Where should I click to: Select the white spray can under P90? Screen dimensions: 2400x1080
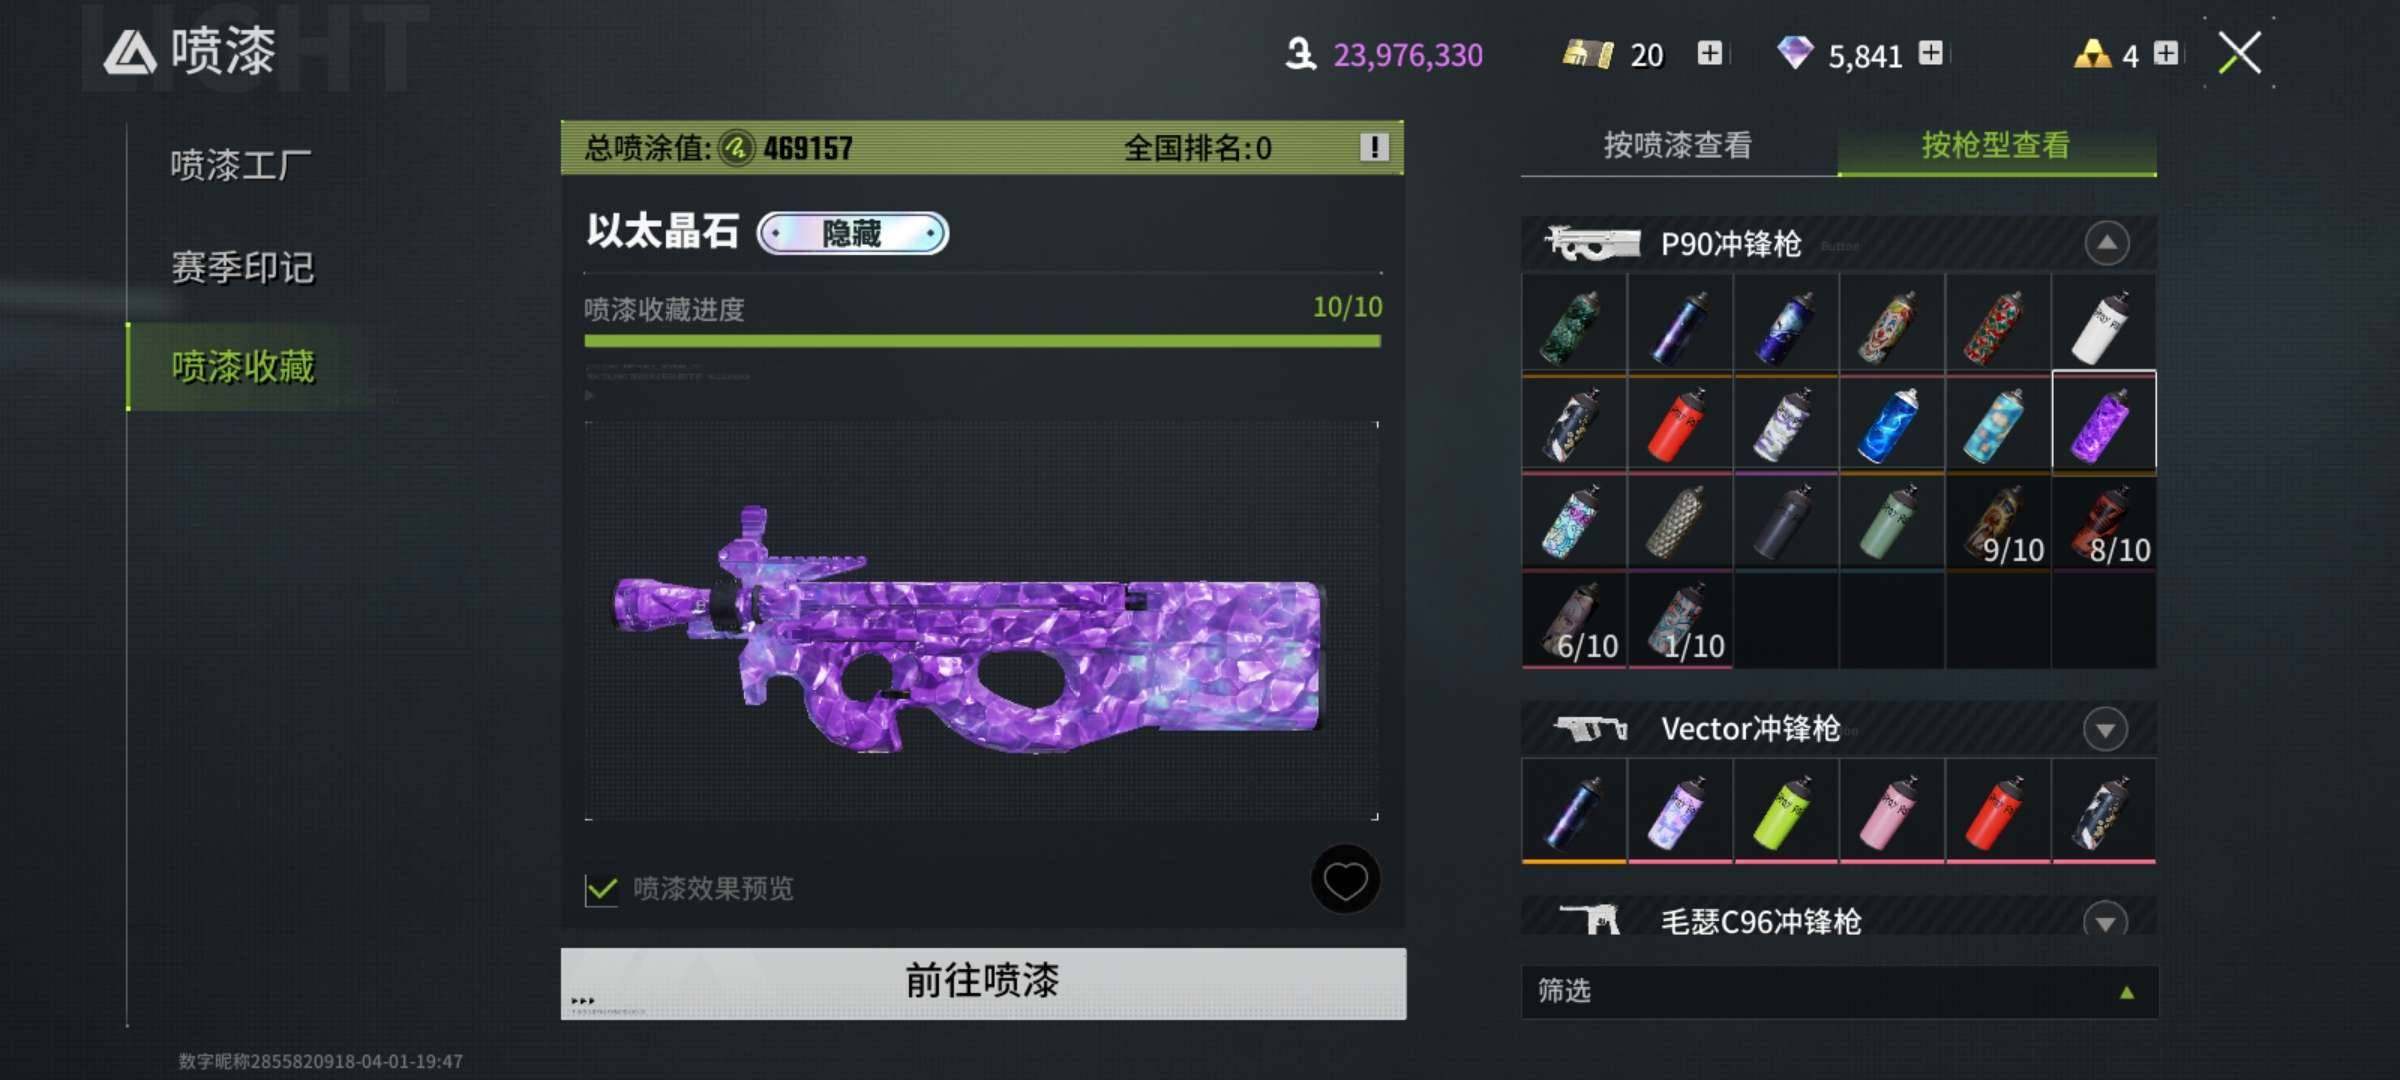click(2104, 326)
